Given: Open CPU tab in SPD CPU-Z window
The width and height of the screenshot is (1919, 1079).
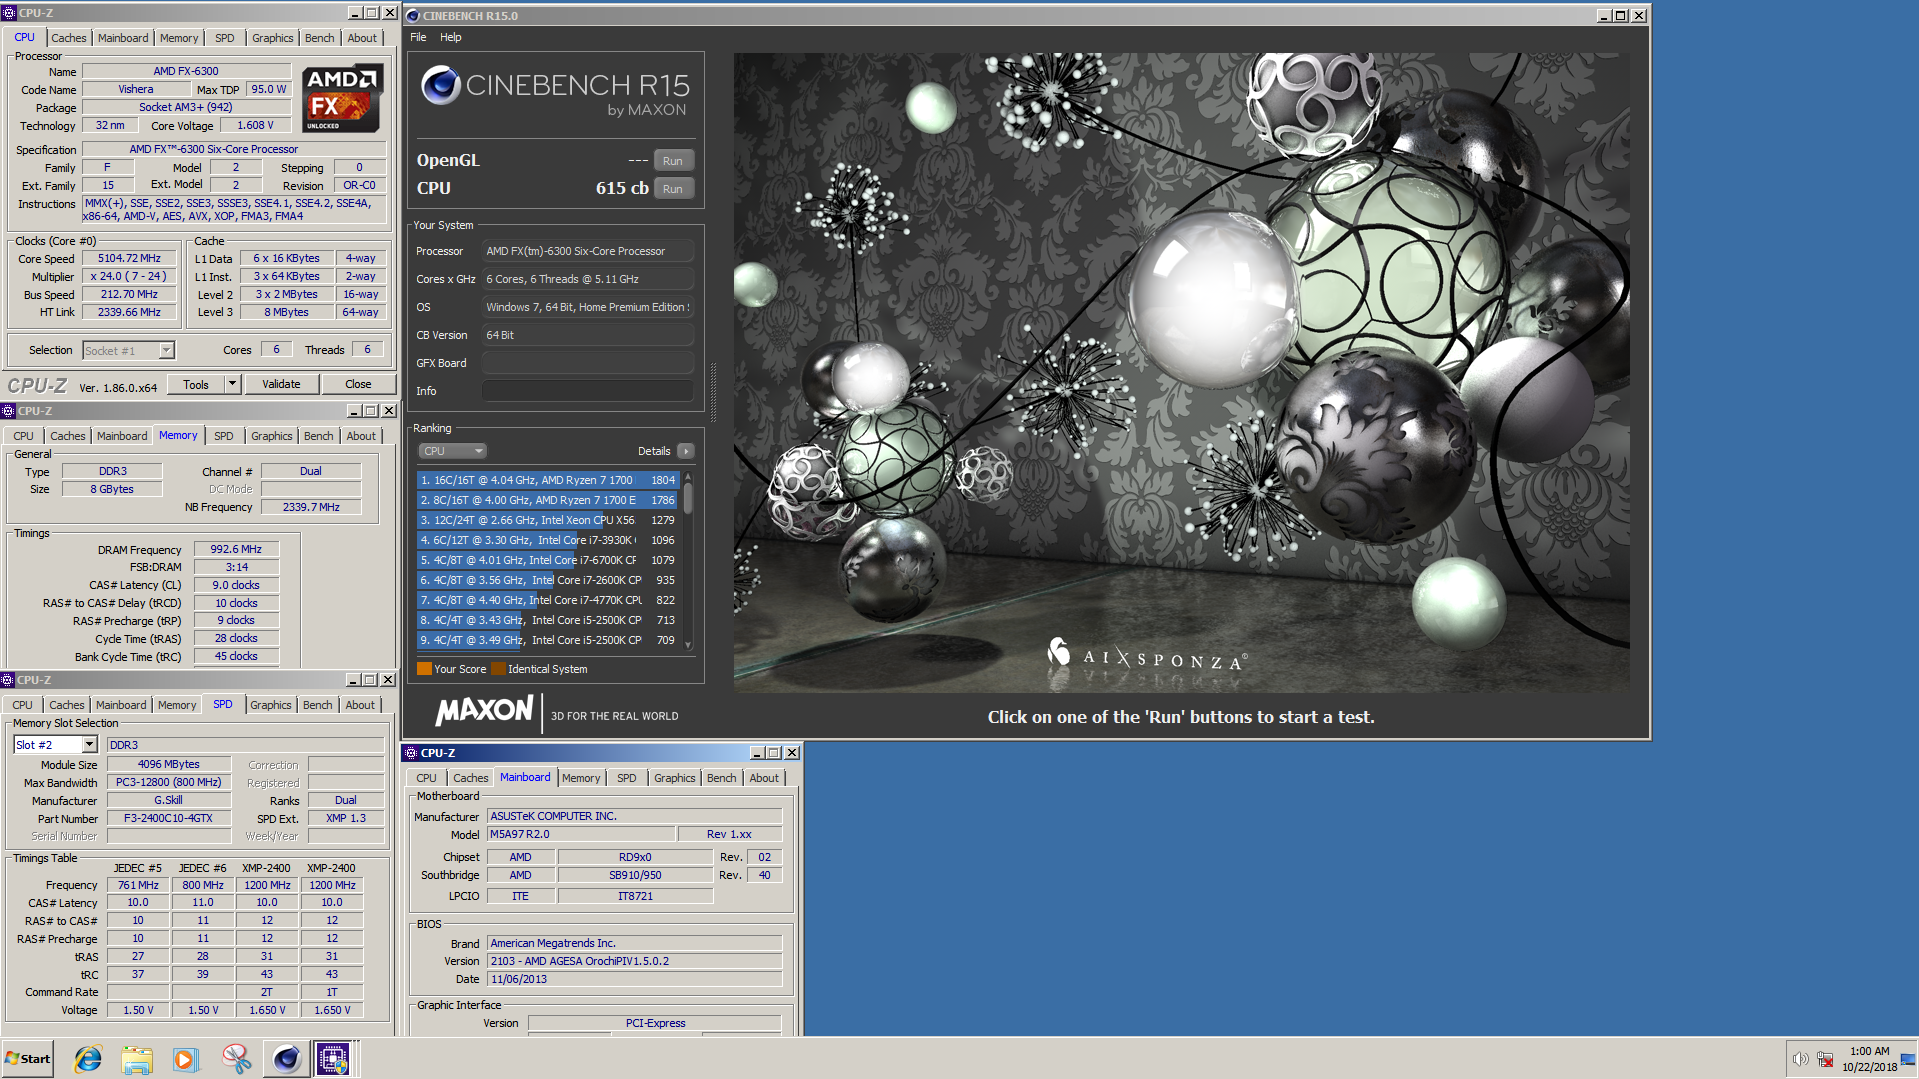Looking at the screenshot, I should 23,705.
